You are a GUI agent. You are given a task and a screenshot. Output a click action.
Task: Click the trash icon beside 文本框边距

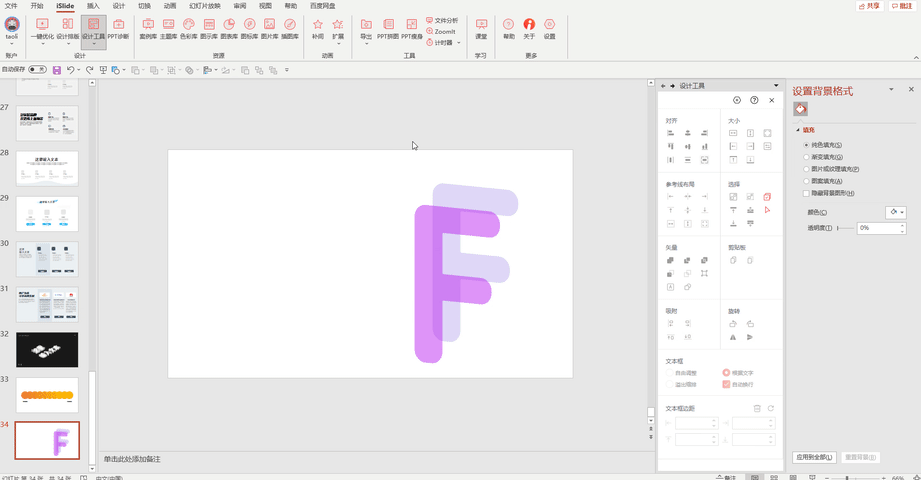click(x=757, y=408)
